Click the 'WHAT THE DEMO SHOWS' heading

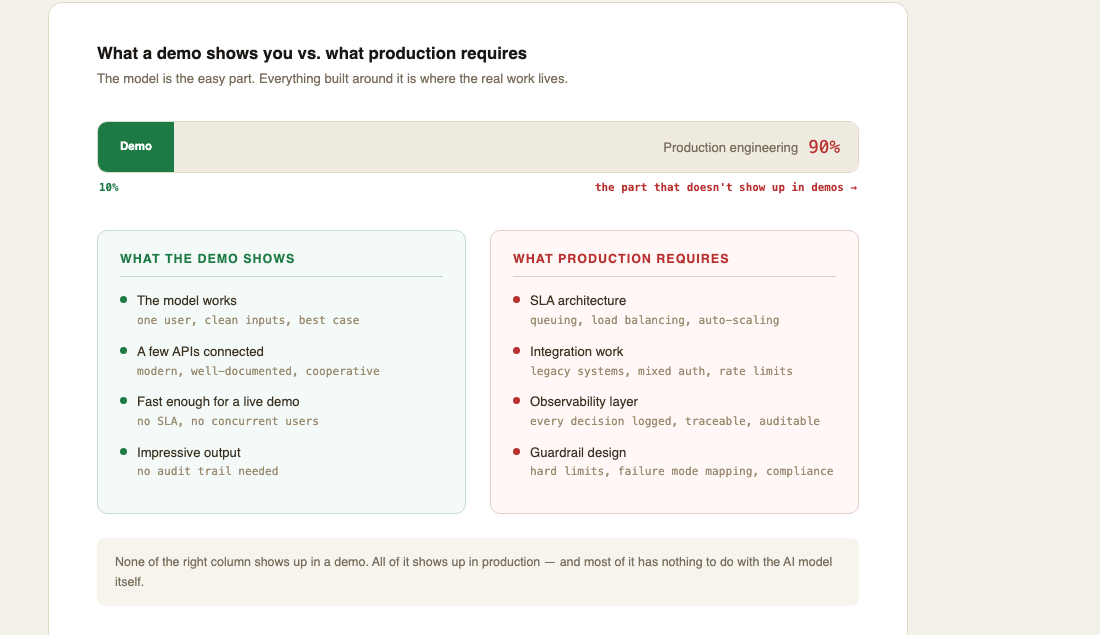207,259
